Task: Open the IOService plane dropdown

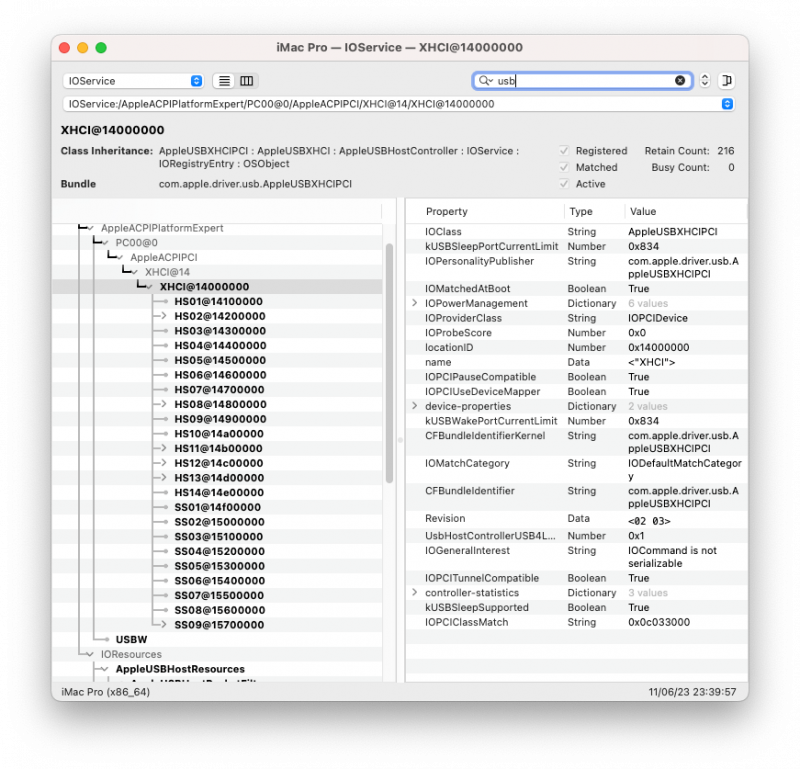Action: 133,81
